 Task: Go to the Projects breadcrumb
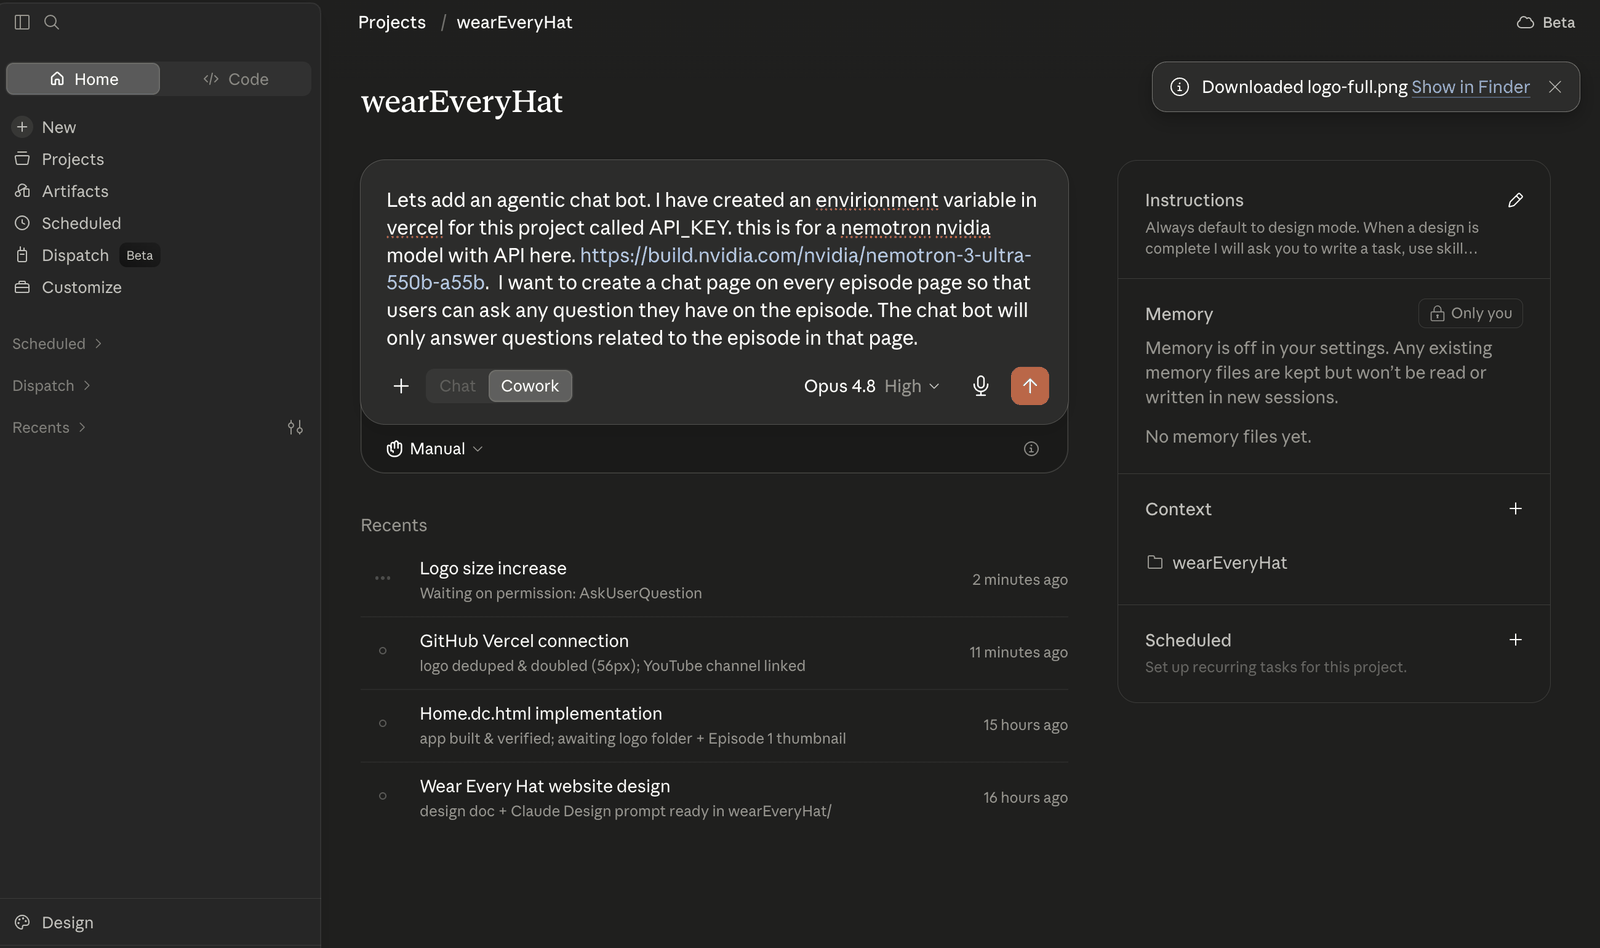click(392, 22)
